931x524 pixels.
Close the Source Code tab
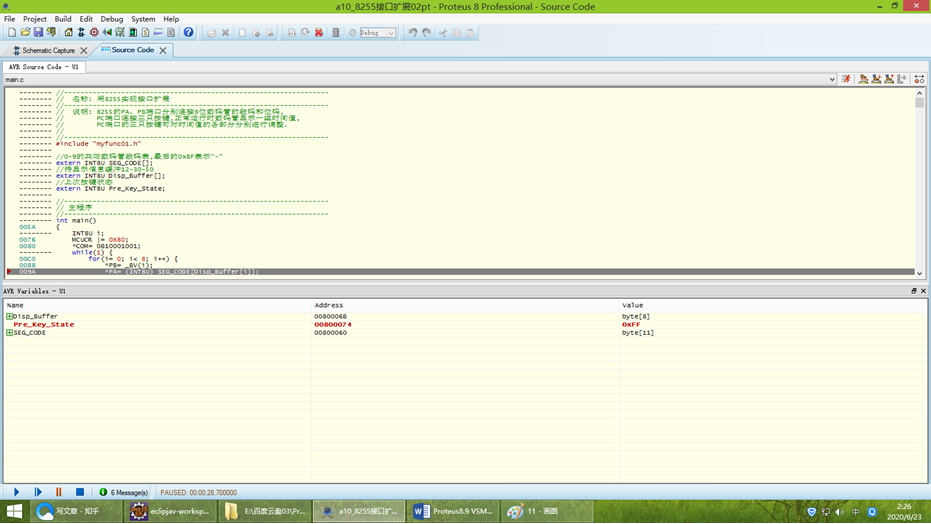163,50
